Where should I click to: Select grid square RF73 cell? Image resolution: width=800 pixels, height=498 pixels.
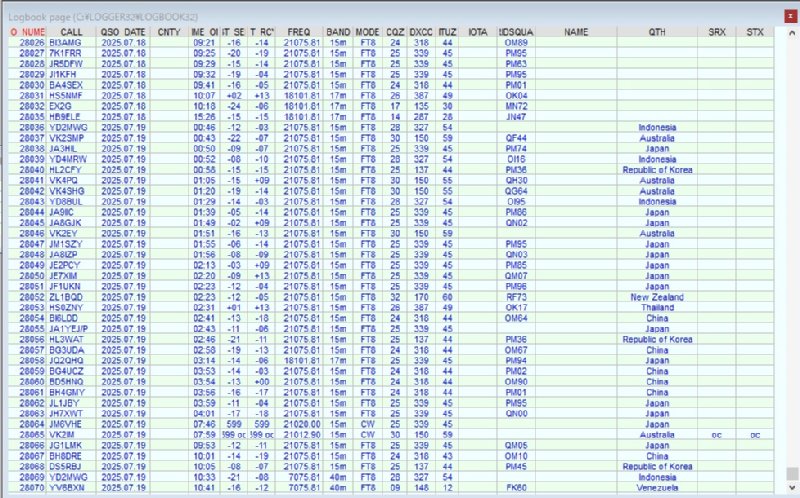point(516,297)
